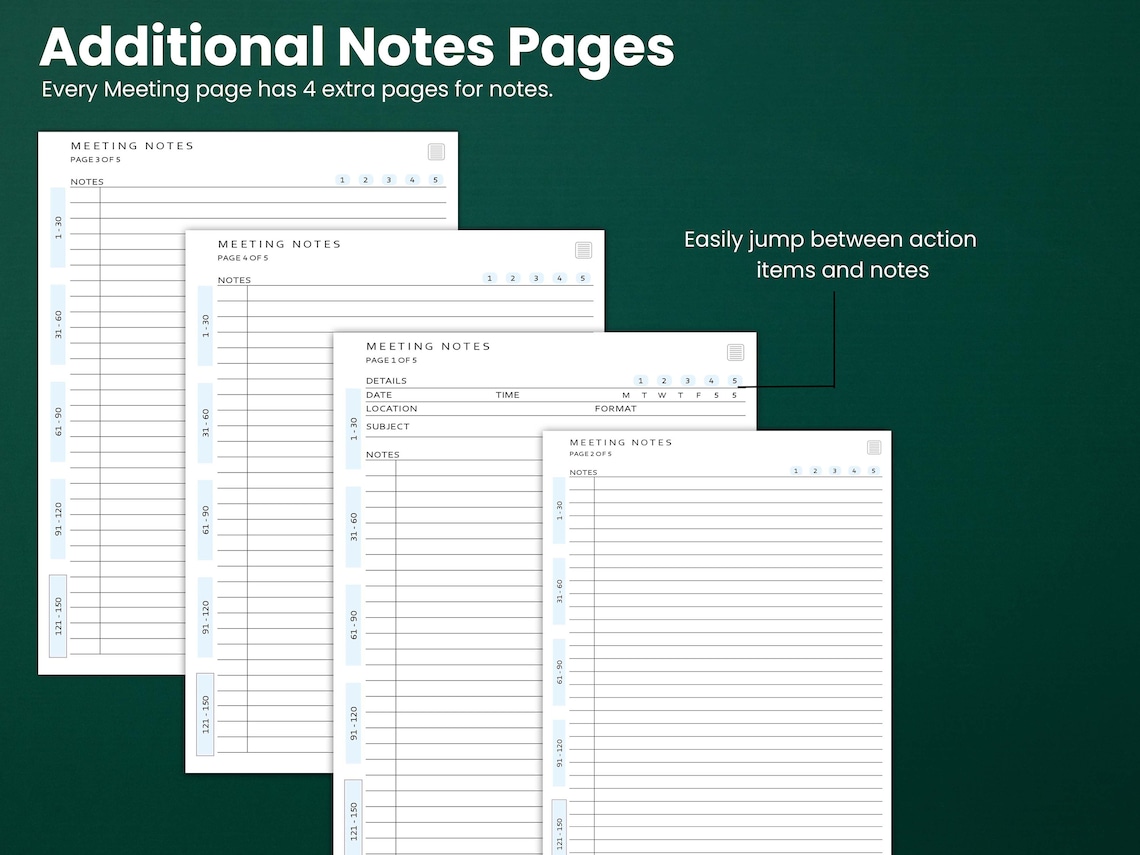Select jump circle "4" on Page 4
This screenshot has height=855, width=1140.
559,278
